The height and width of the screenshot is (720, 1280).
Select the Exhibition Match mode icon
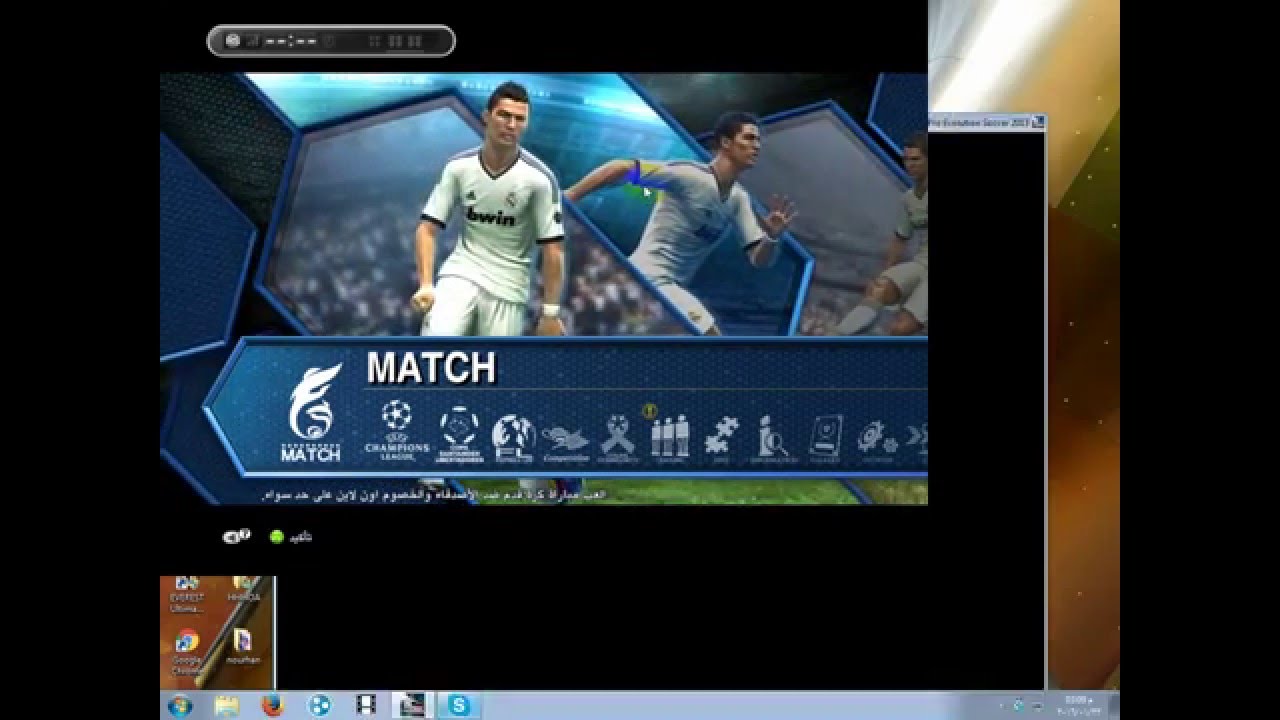coord(311,414)
